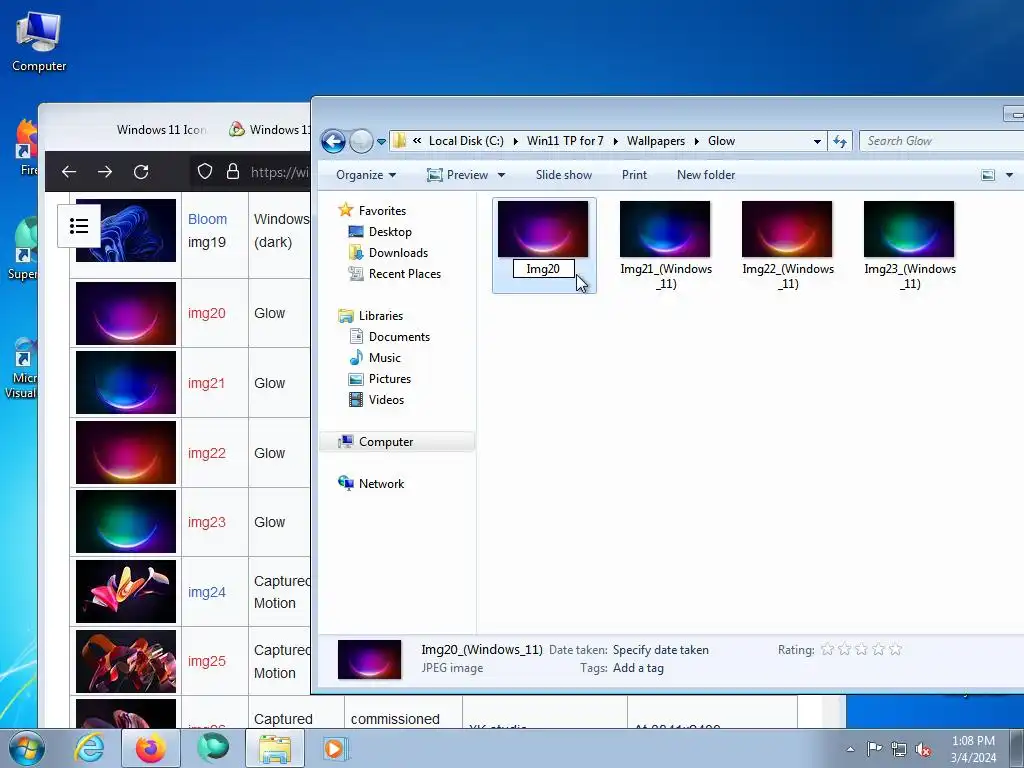Viewport: 1024px width, 768px height.
Task: Set rating to three stars
Action: pos(861,649)
